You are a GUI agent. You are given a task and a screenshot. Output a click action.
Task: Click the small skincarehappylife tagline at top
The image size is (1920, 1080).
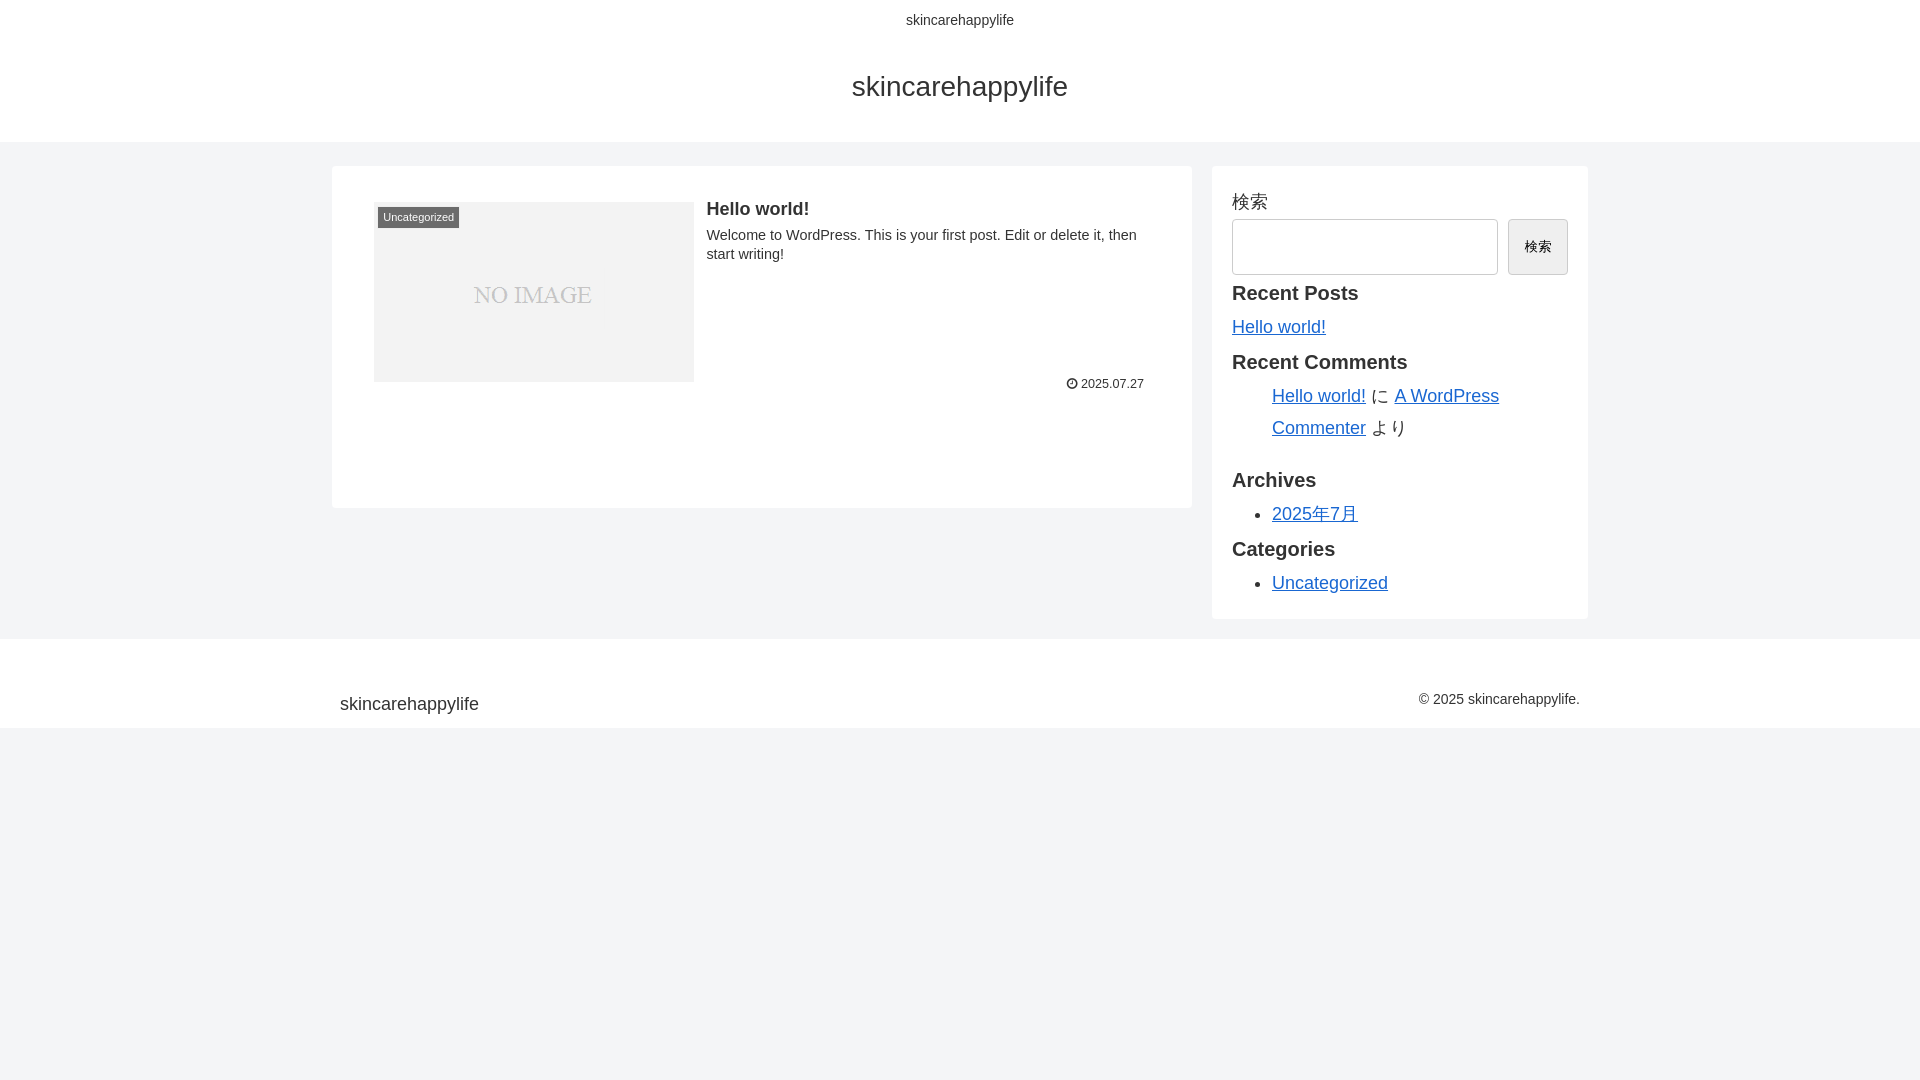tap(959, 20)
